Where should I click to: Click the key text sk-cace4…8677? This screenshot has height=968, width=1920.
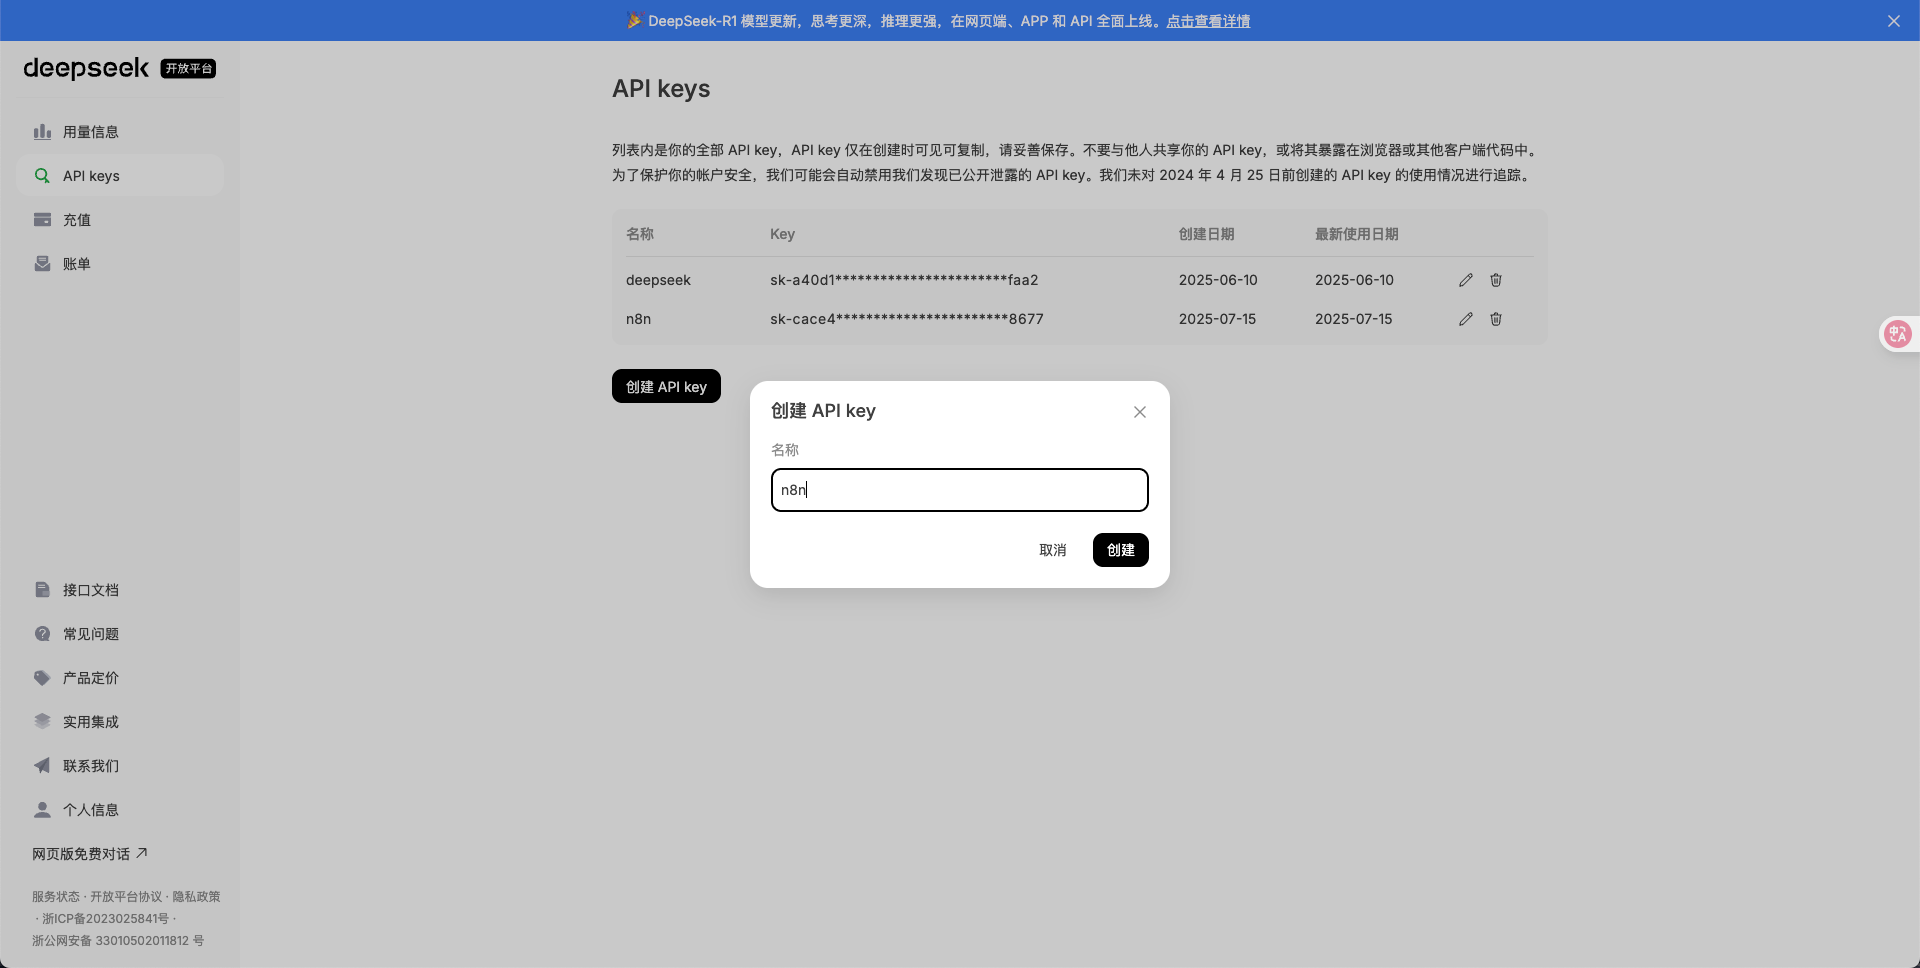pyautogui.click(x=907, y=319)
